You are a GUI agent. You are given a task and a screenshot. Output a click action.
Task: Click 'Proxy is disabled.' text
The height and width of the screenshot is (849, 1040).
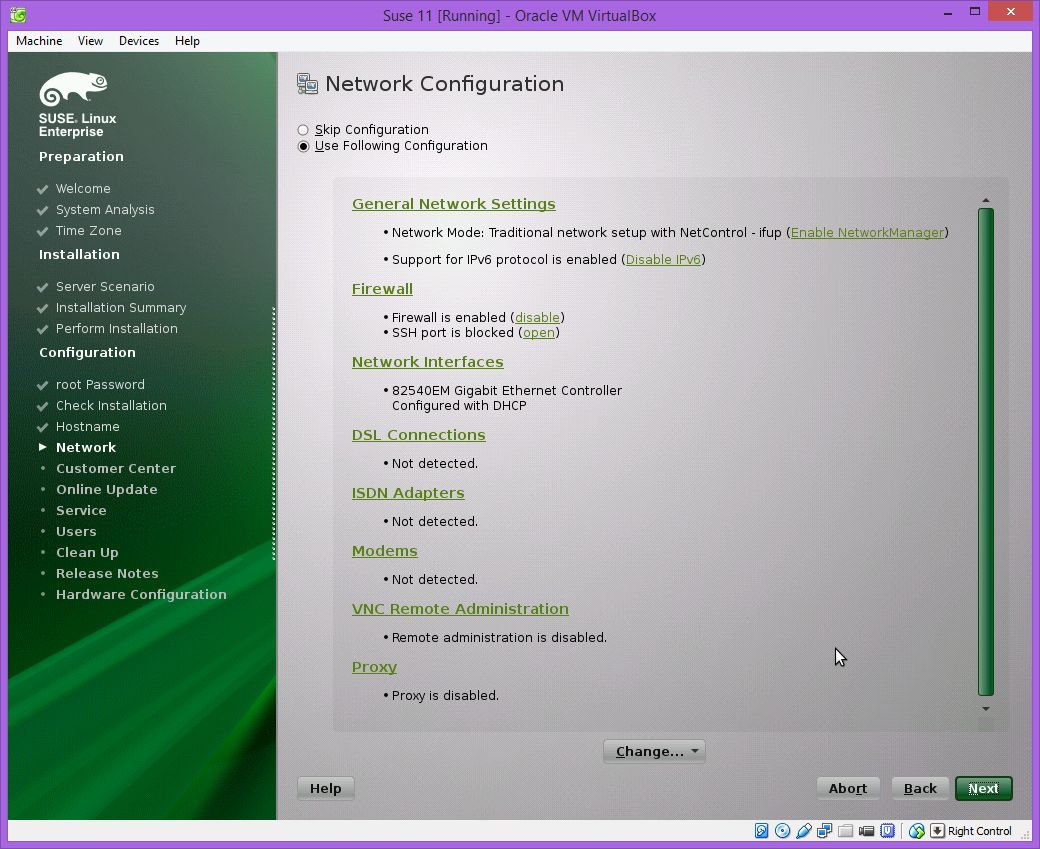point(445,696)
